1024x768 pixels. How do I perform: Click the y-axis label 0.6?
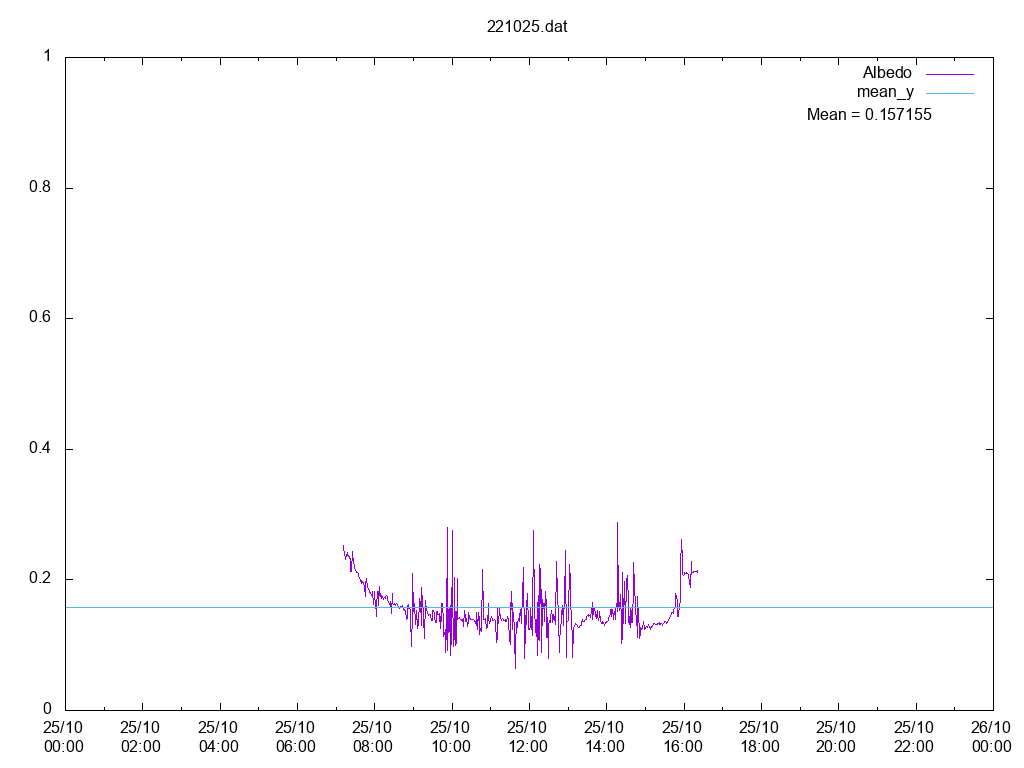40,317
